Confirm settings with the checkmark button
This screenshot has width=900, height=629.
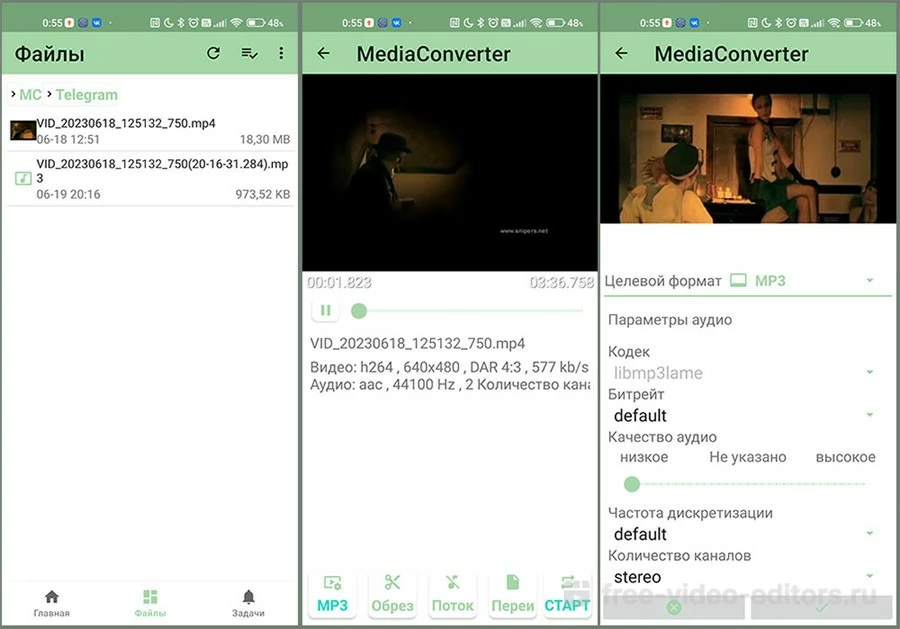(x=821, y=607)
